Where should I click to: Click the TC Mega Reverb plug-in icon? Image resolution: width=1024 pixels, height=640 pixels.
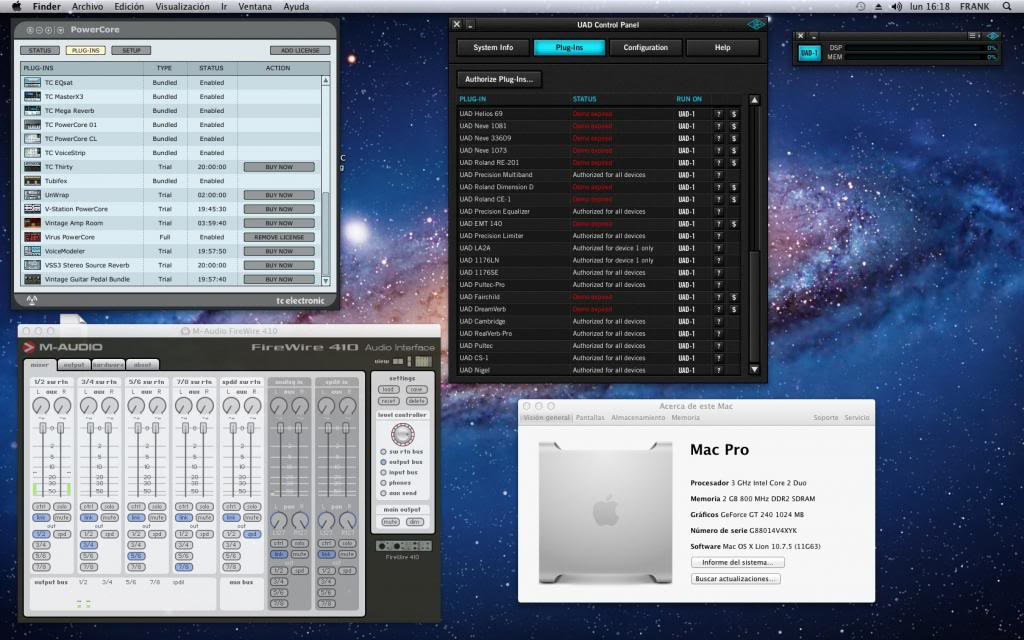(x=33, y=111)
